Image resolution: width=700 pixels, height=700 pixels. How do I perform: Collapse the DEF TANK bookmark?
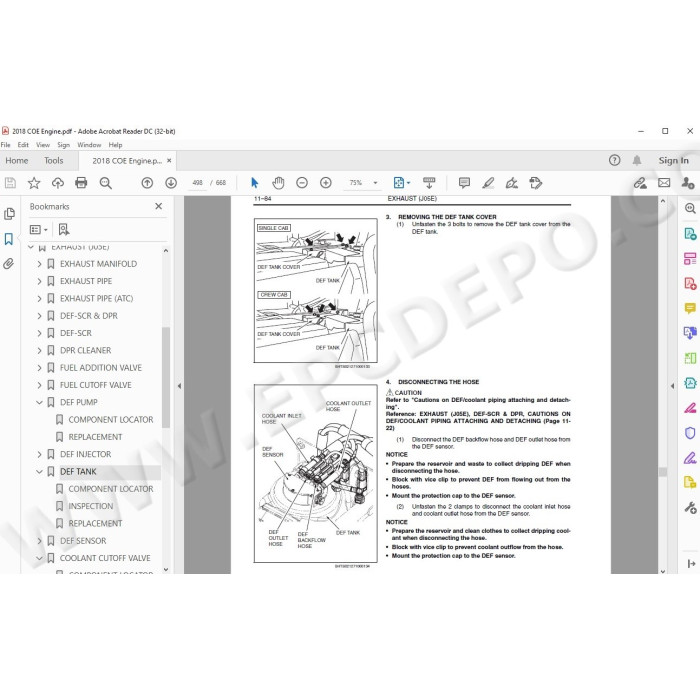(x=39, y=471)
